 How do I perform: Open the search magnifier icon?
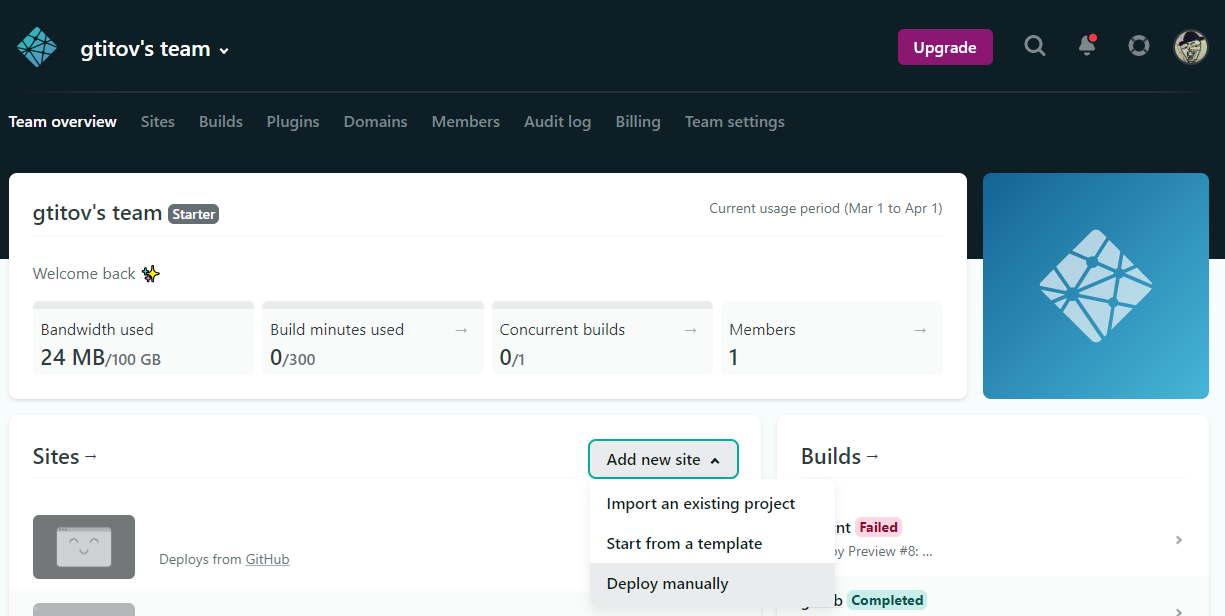point(1035,46)
